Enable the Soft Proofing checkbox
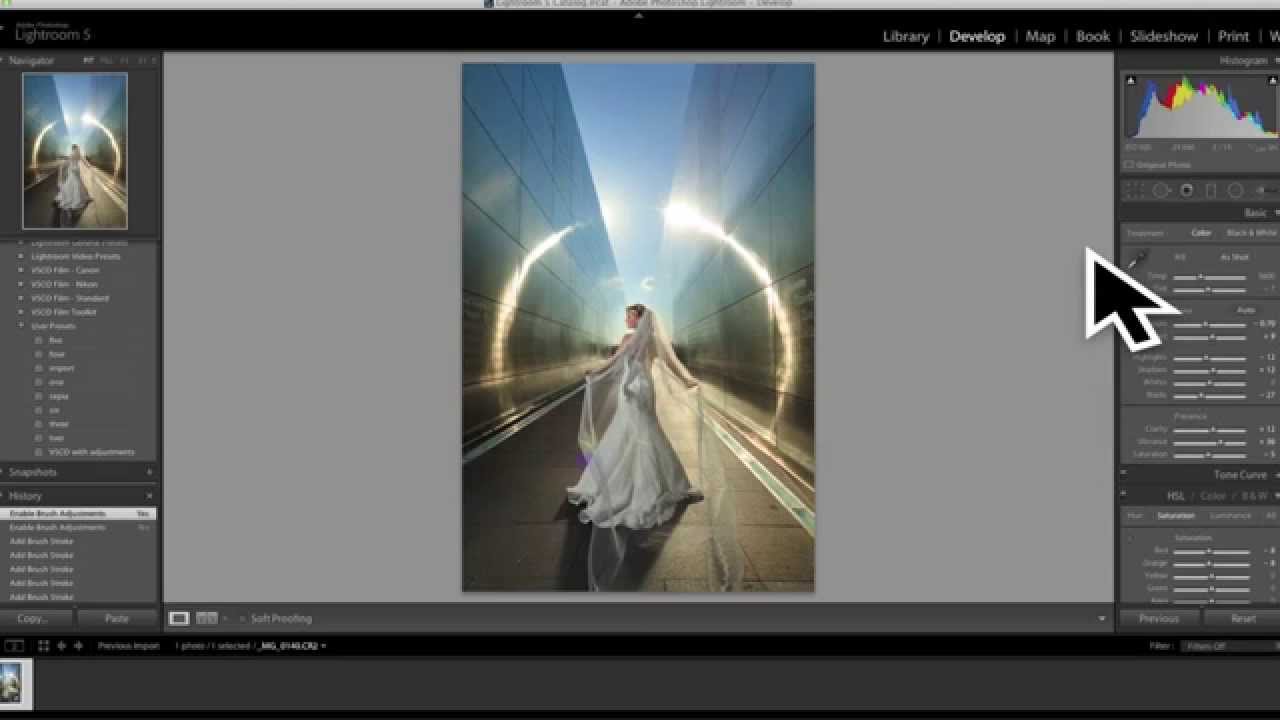 [x=241, y=618]
